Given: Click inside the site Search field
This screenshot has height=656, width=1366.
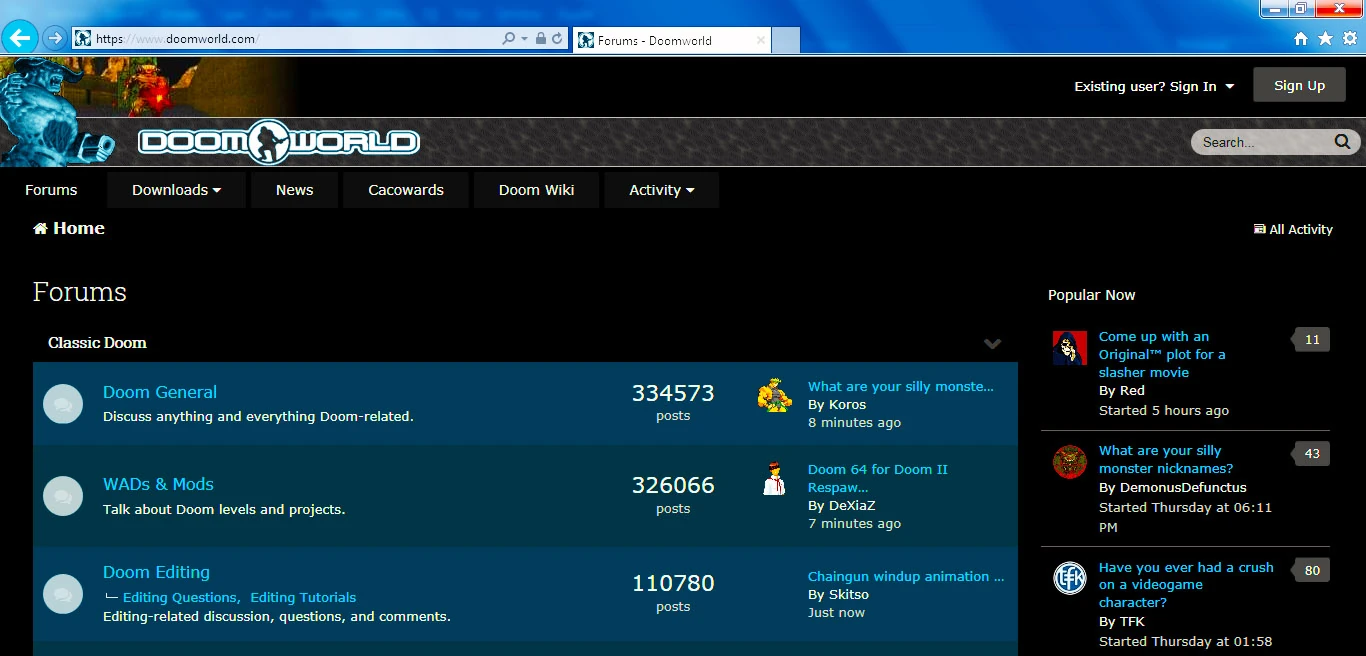Looking at the screenshot, I should tap(1262, 142).
